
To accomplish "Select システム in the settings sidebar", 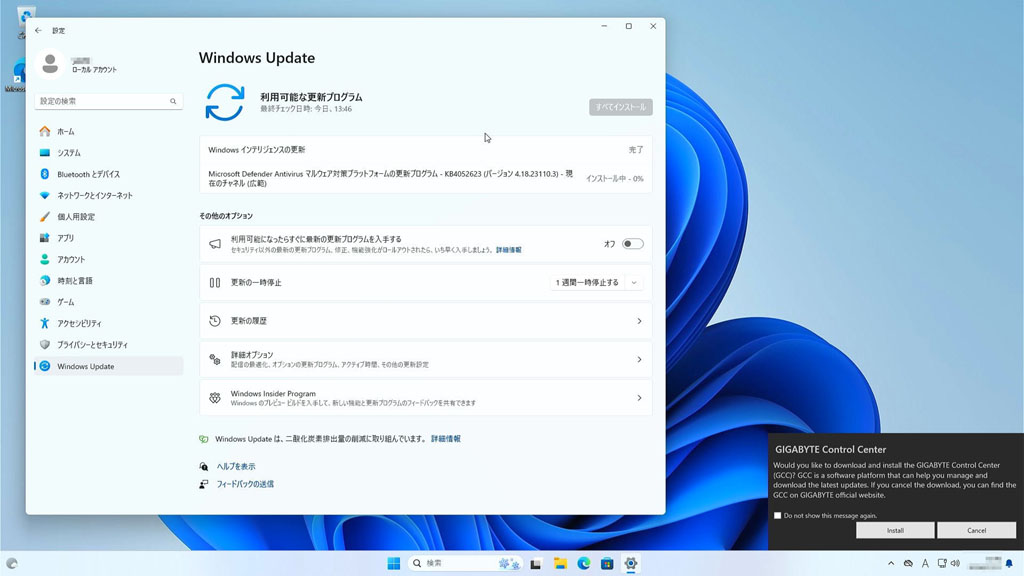I will [x=69, y=153].
